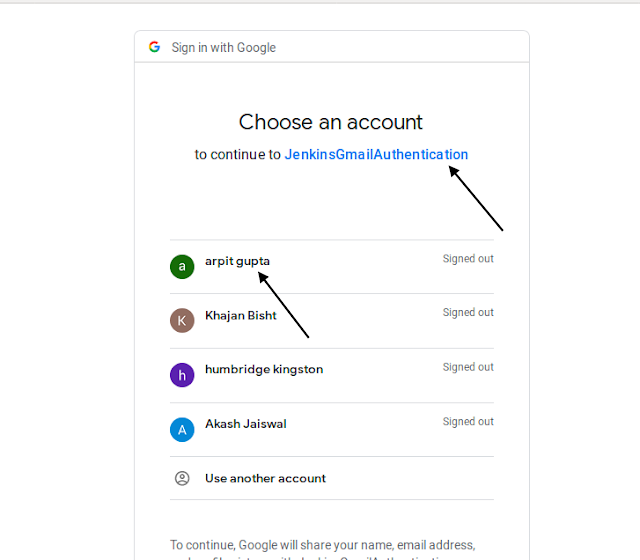Click Akash Jaiswal's blue "A" avatar
Viewport: 640px width, 560px height.
point(181,429)
